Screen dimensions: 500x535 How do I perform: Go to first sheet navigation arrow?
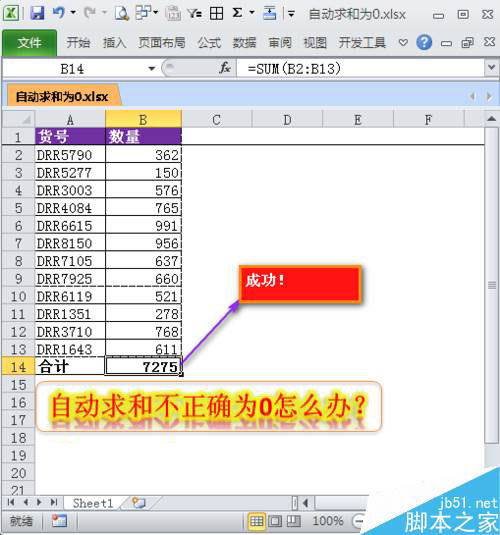point(11,502)
